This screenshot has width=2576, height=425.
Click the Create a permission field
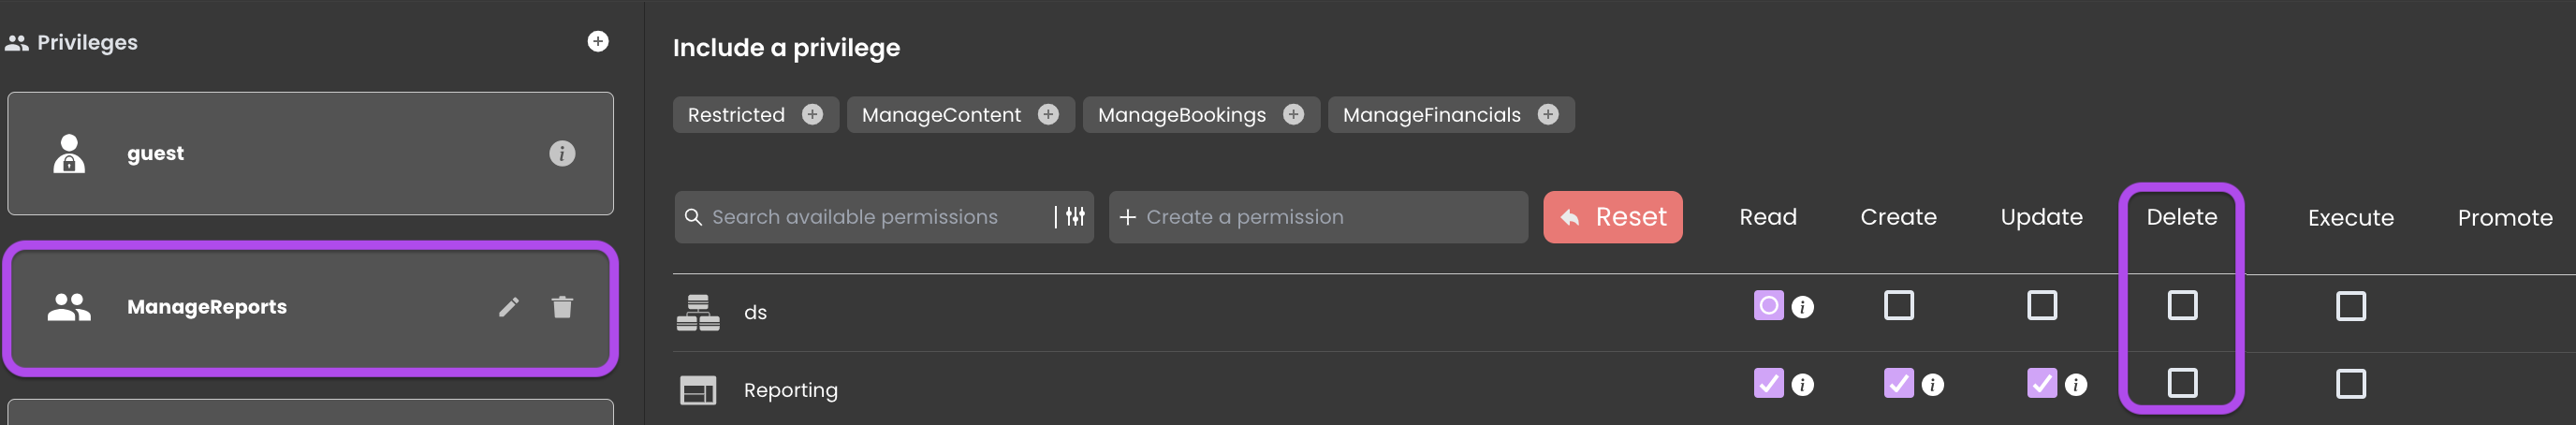[x=1318, y=217]
